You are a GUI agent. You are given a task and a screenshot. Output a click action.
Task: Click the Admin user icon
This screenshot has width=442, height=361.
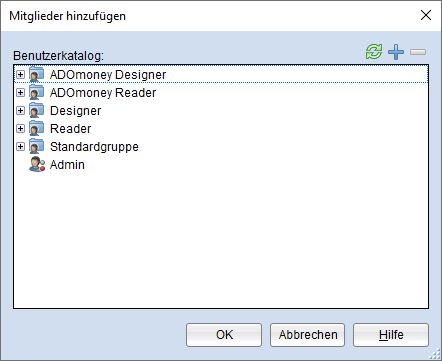pyautogui.click(x=37, y=164)
